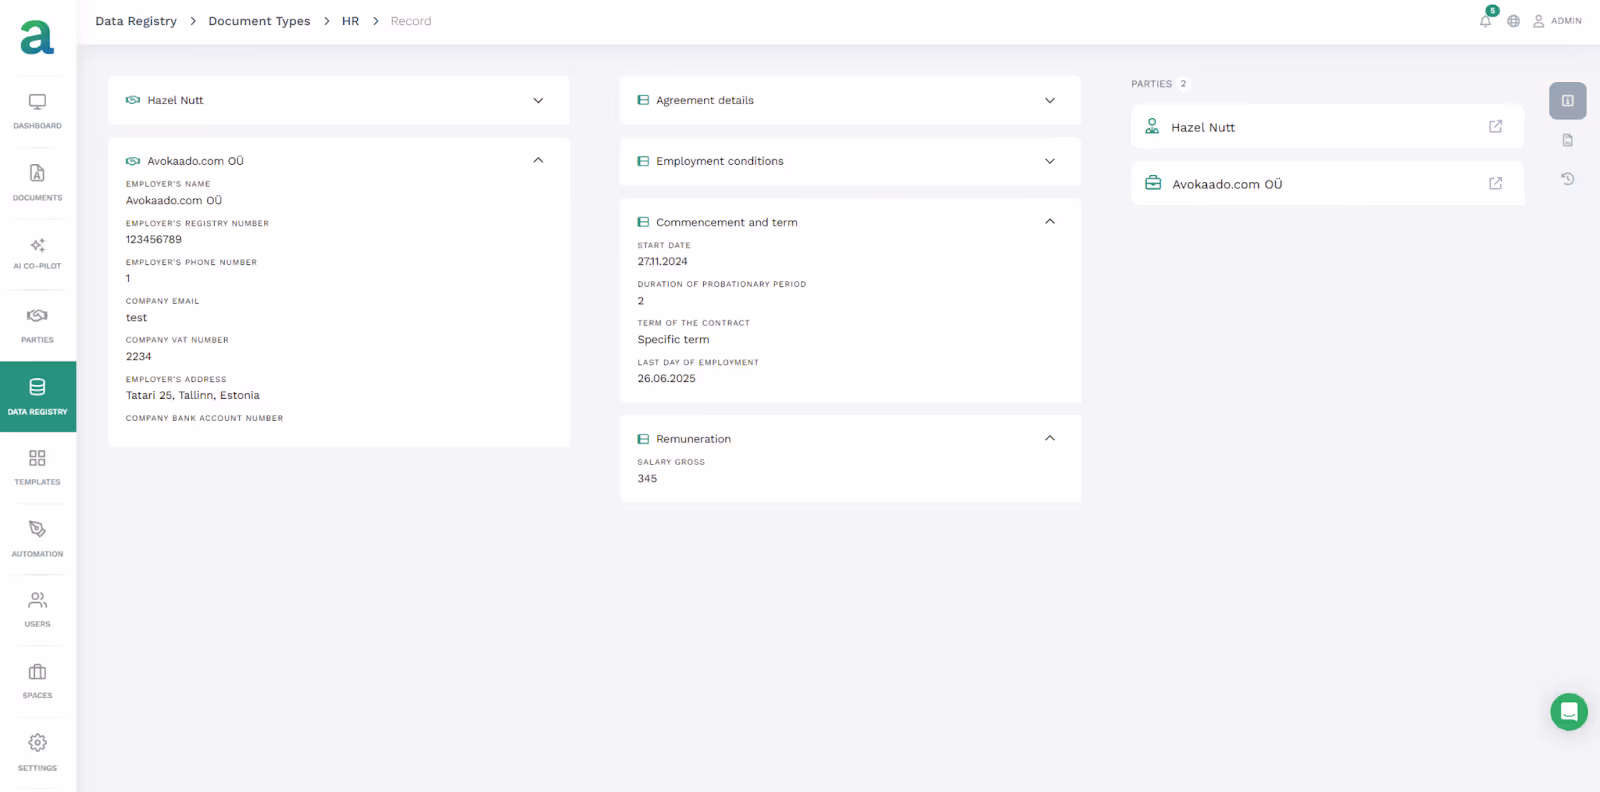Open the Automation sidebar section

point(37,539)
